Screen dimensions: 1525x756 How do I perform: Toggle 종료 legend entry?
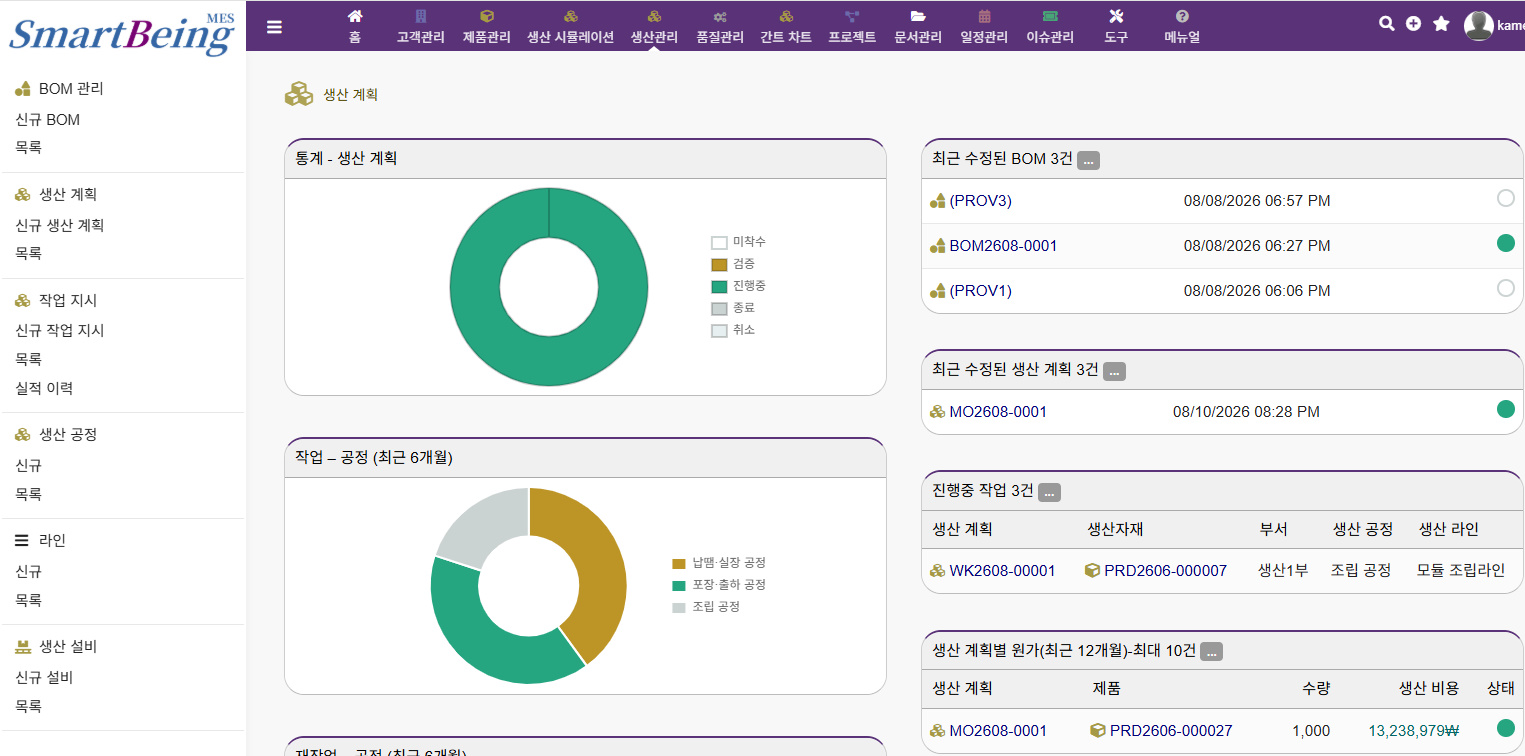[733, 308]
